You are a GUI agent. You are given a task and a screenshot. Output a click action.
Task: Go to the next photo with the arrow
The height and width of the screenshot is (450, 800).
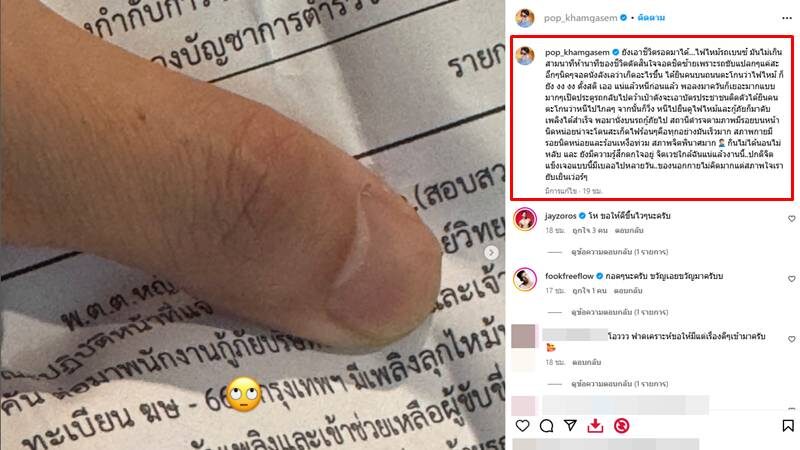coord(491,253)
